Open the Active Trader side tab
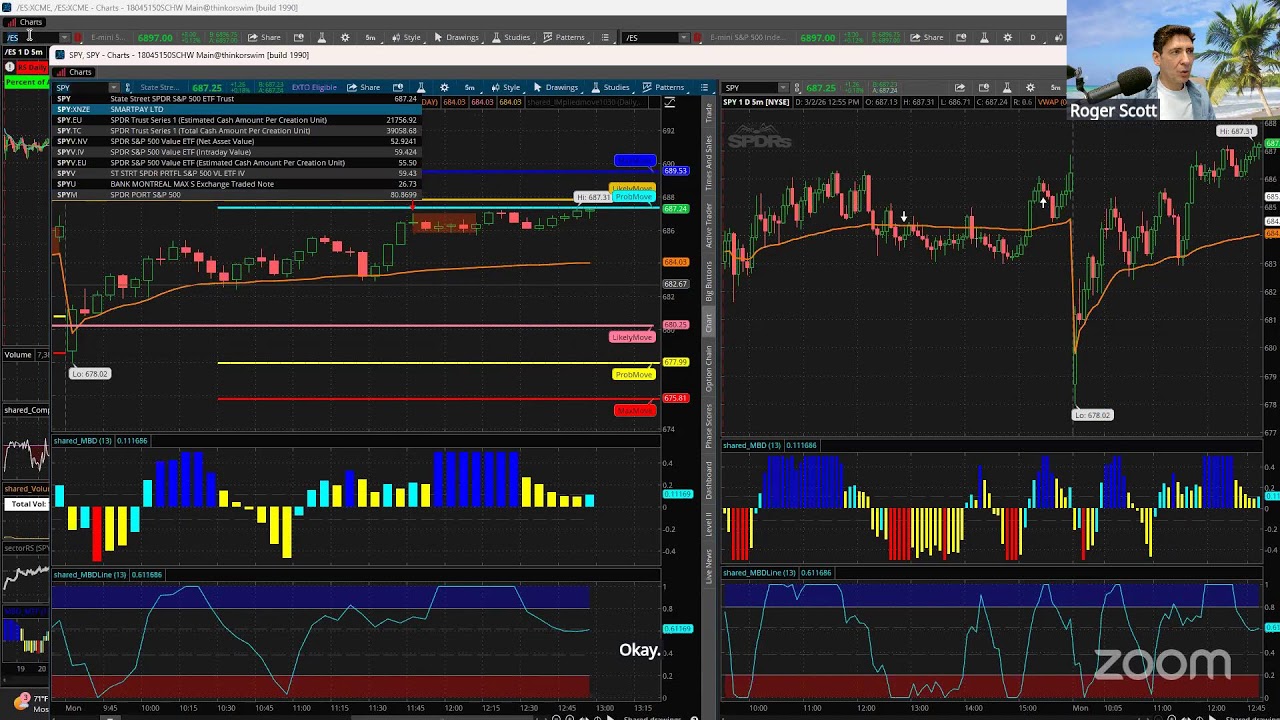The height and width of the screenshot is (720, 1280). (709, 224)
